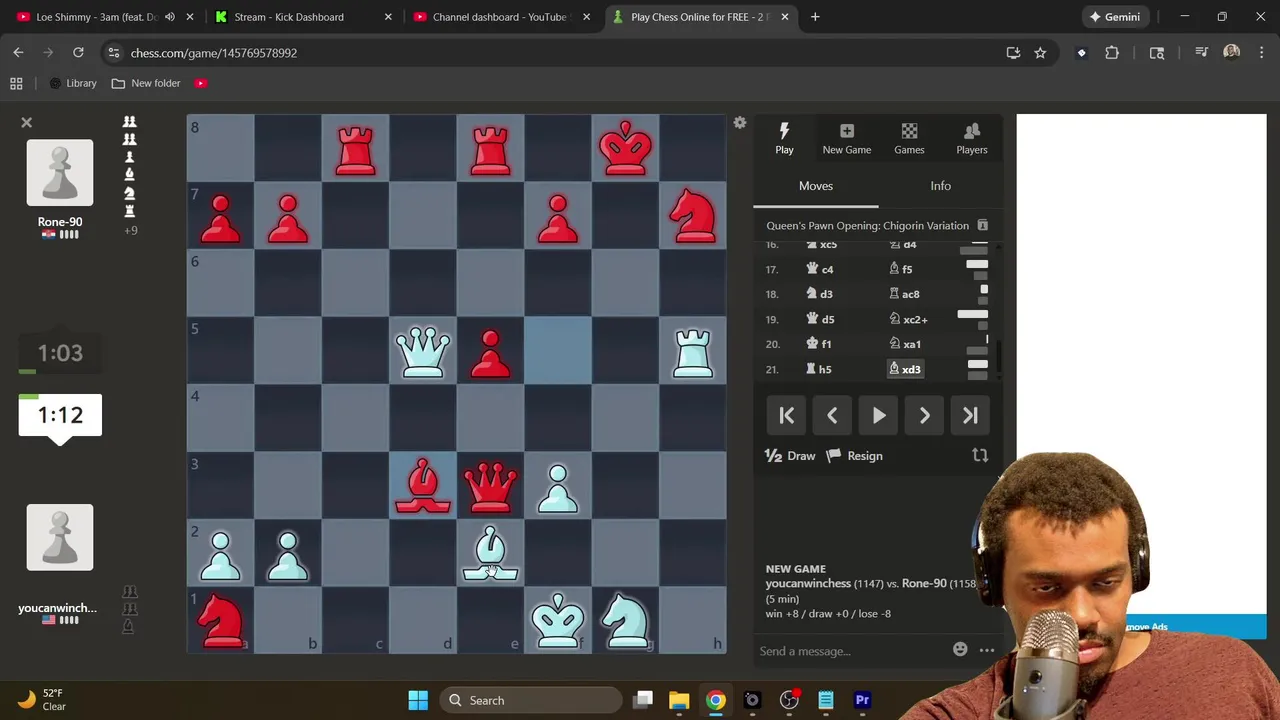This screenshot has height=720, width=1280.
Task: Click the white queen on d5
Action: pos(423,352)
